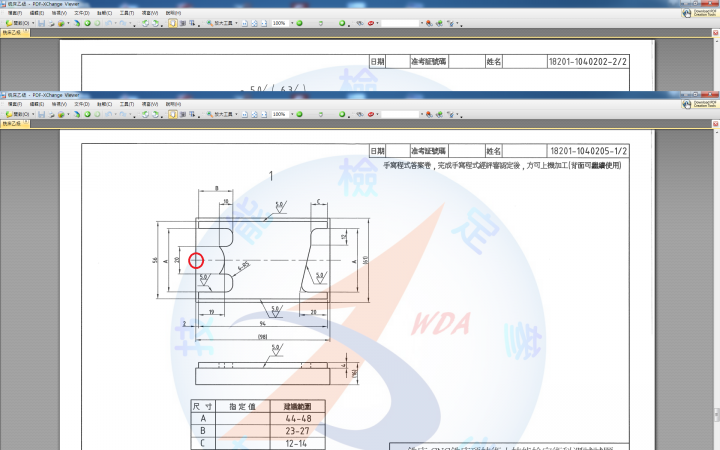Screen dimensions: 720x450
Task: Open the 檔案(F) menu in front window
Action: point(15,104)
